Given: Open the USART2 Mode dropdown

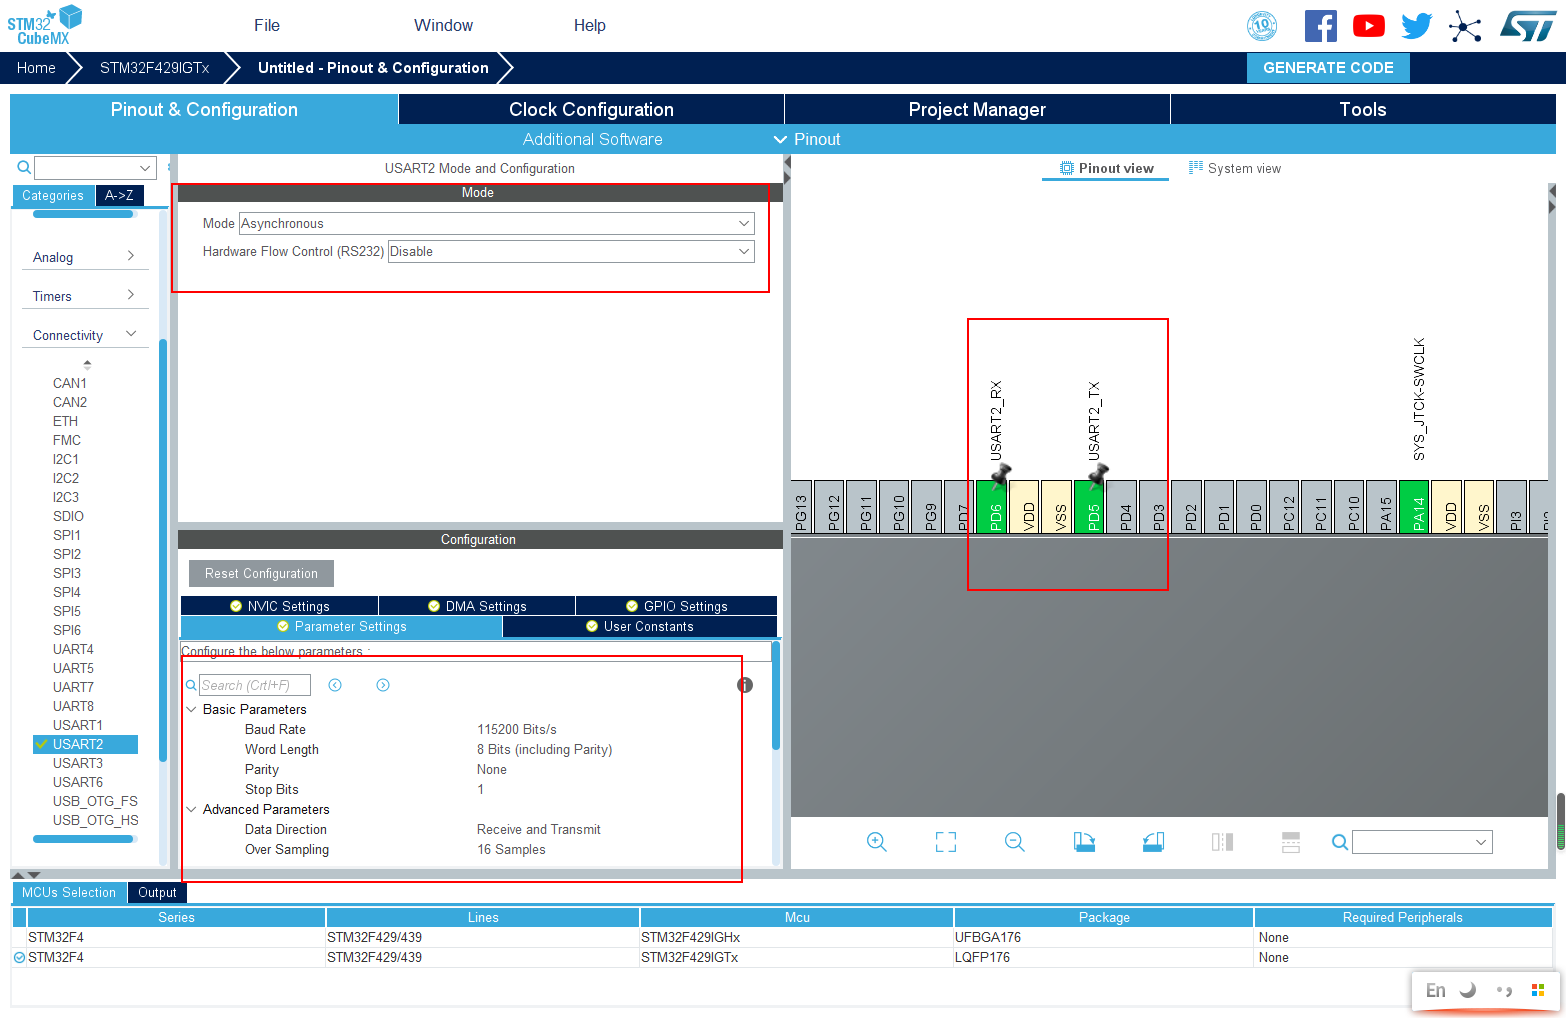Looking at the screenshot, I should click(496, 223).
